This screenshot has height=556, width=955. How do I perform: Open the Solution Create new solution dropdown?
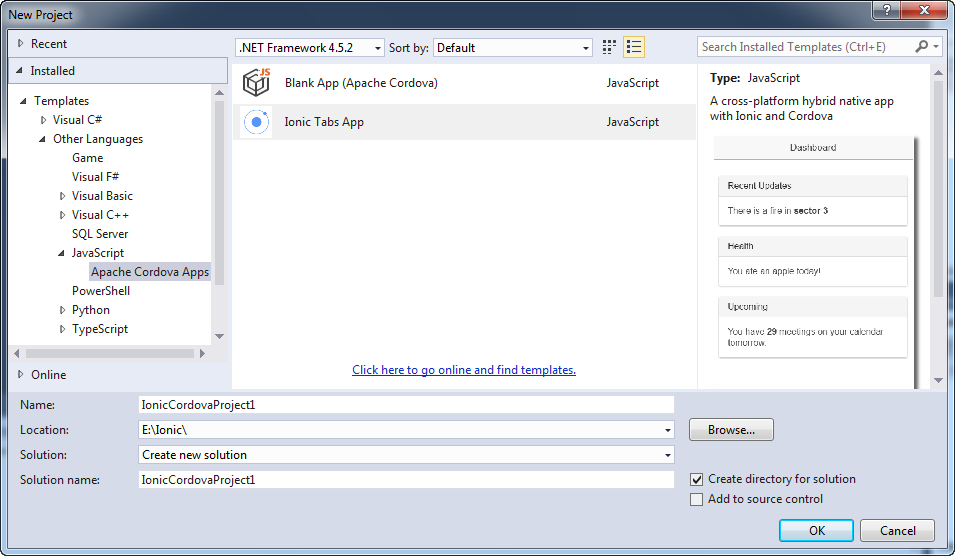point(668,455)
